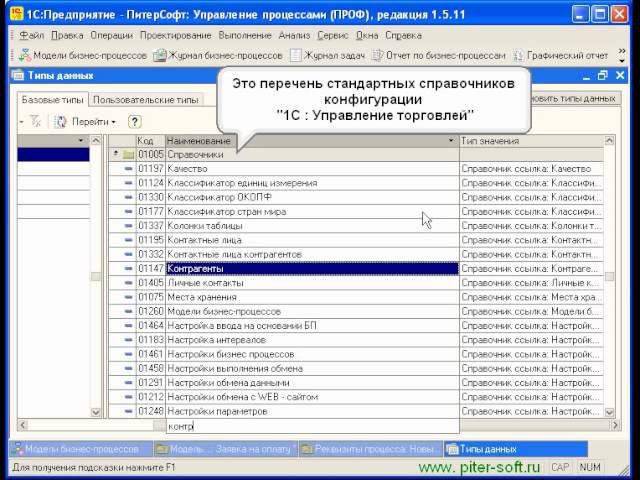Select the highlighted first row in left pane
This screenshot has height=480, width=640.
pyautogui.click(x=53, y=155)
